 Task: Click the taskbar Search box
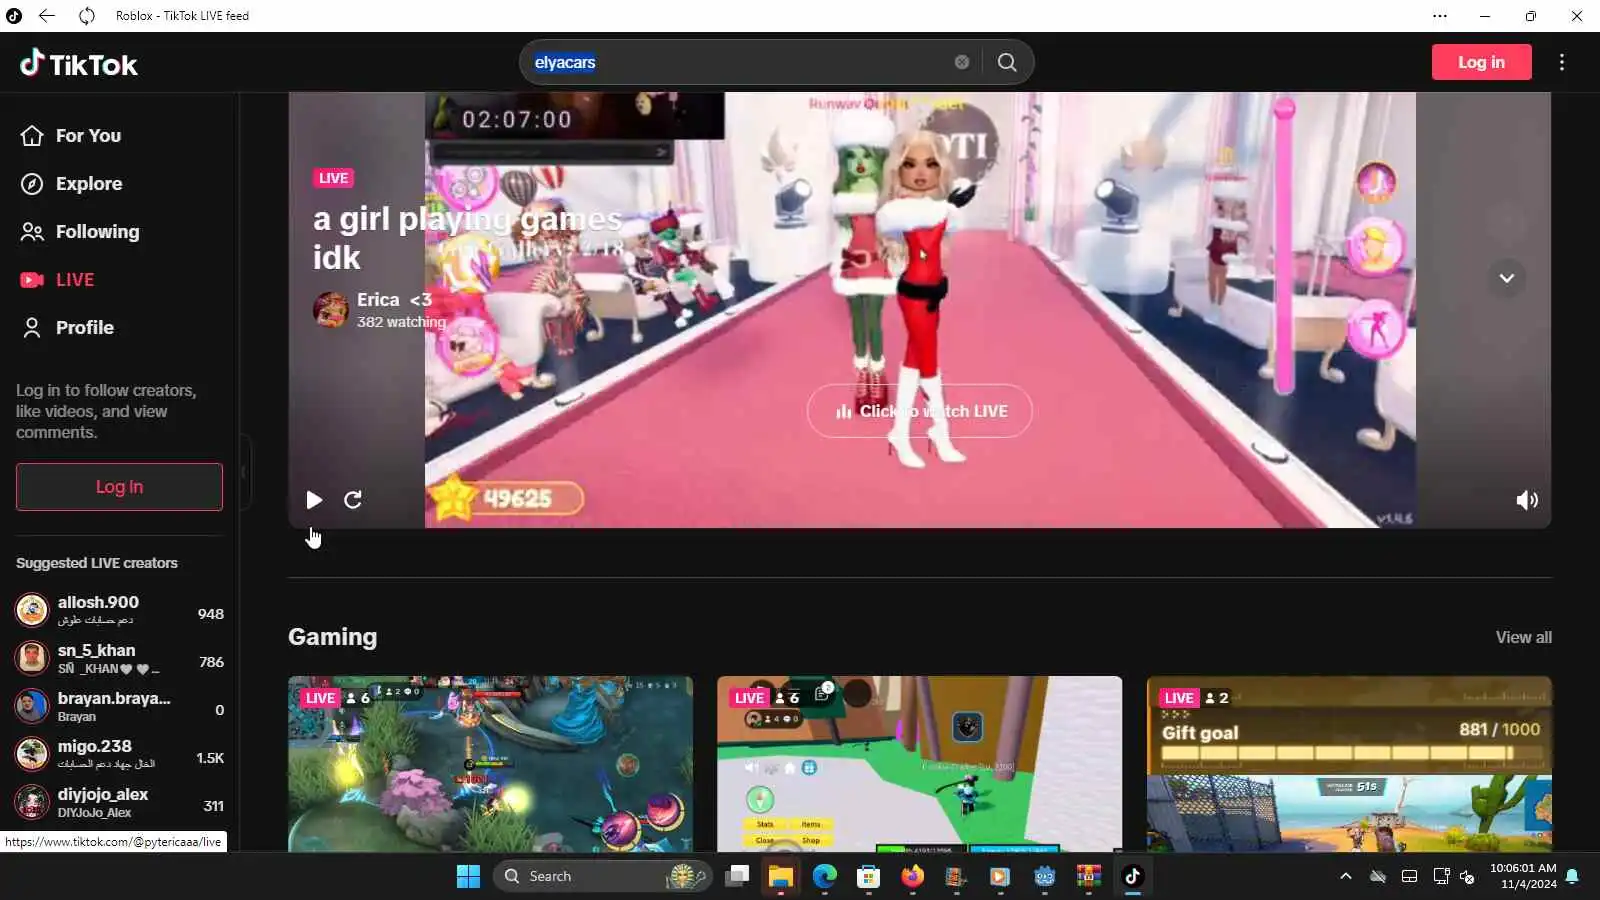point(602,876)
